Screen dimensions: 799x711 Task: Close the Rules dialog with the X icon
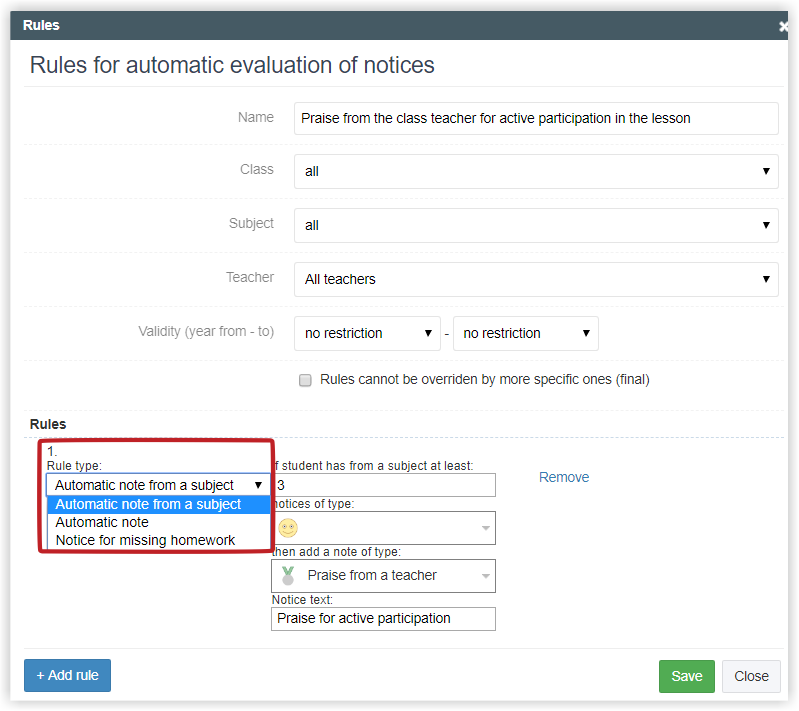coord(783,26)
